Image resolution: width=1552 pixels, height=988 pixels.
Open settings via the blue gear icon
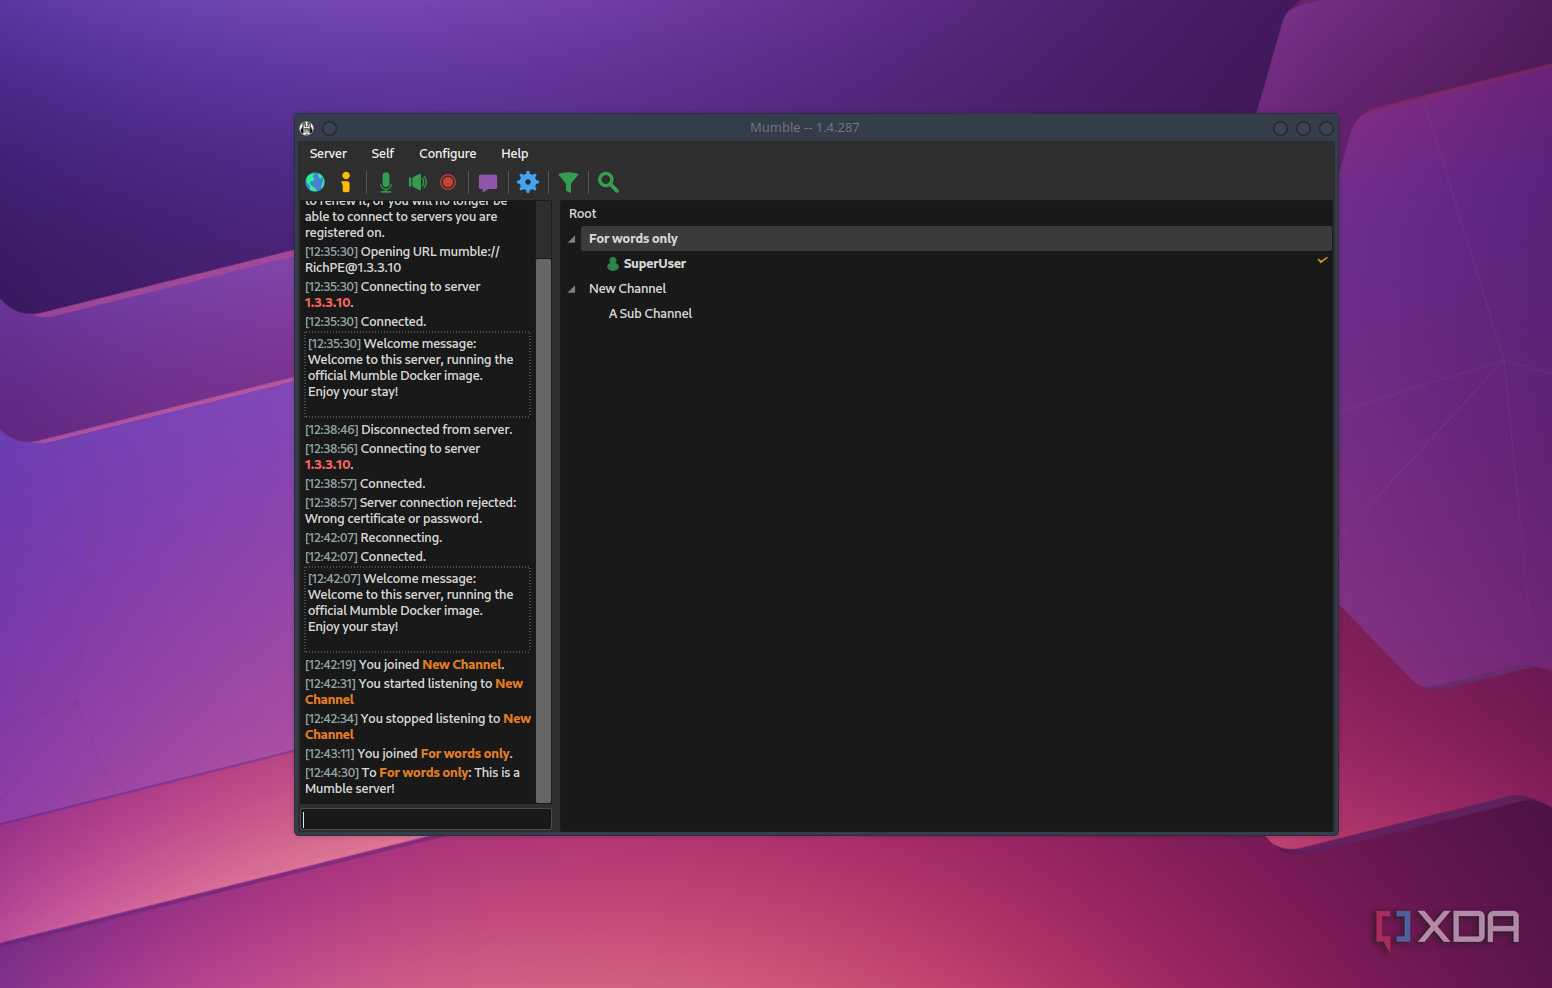click(x=528, y=182)
